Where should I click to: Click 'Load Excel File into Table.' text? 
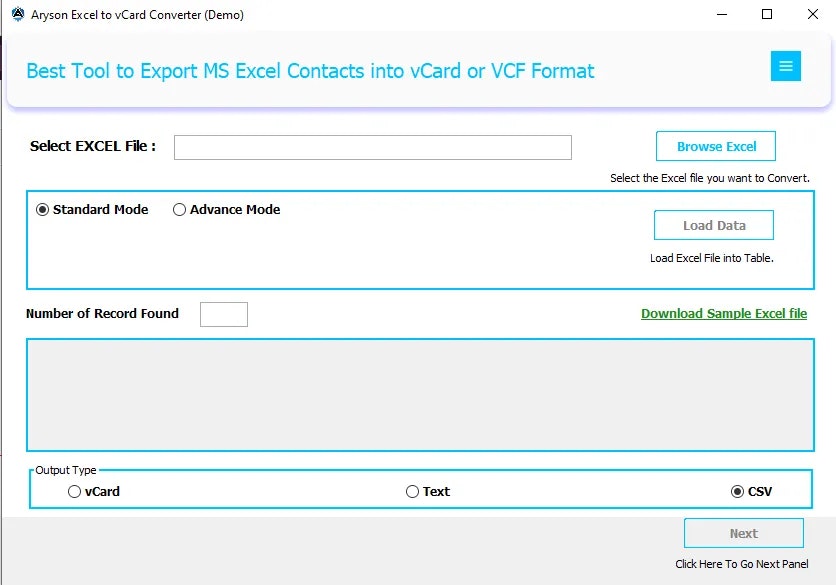click(x=711, y=258)
